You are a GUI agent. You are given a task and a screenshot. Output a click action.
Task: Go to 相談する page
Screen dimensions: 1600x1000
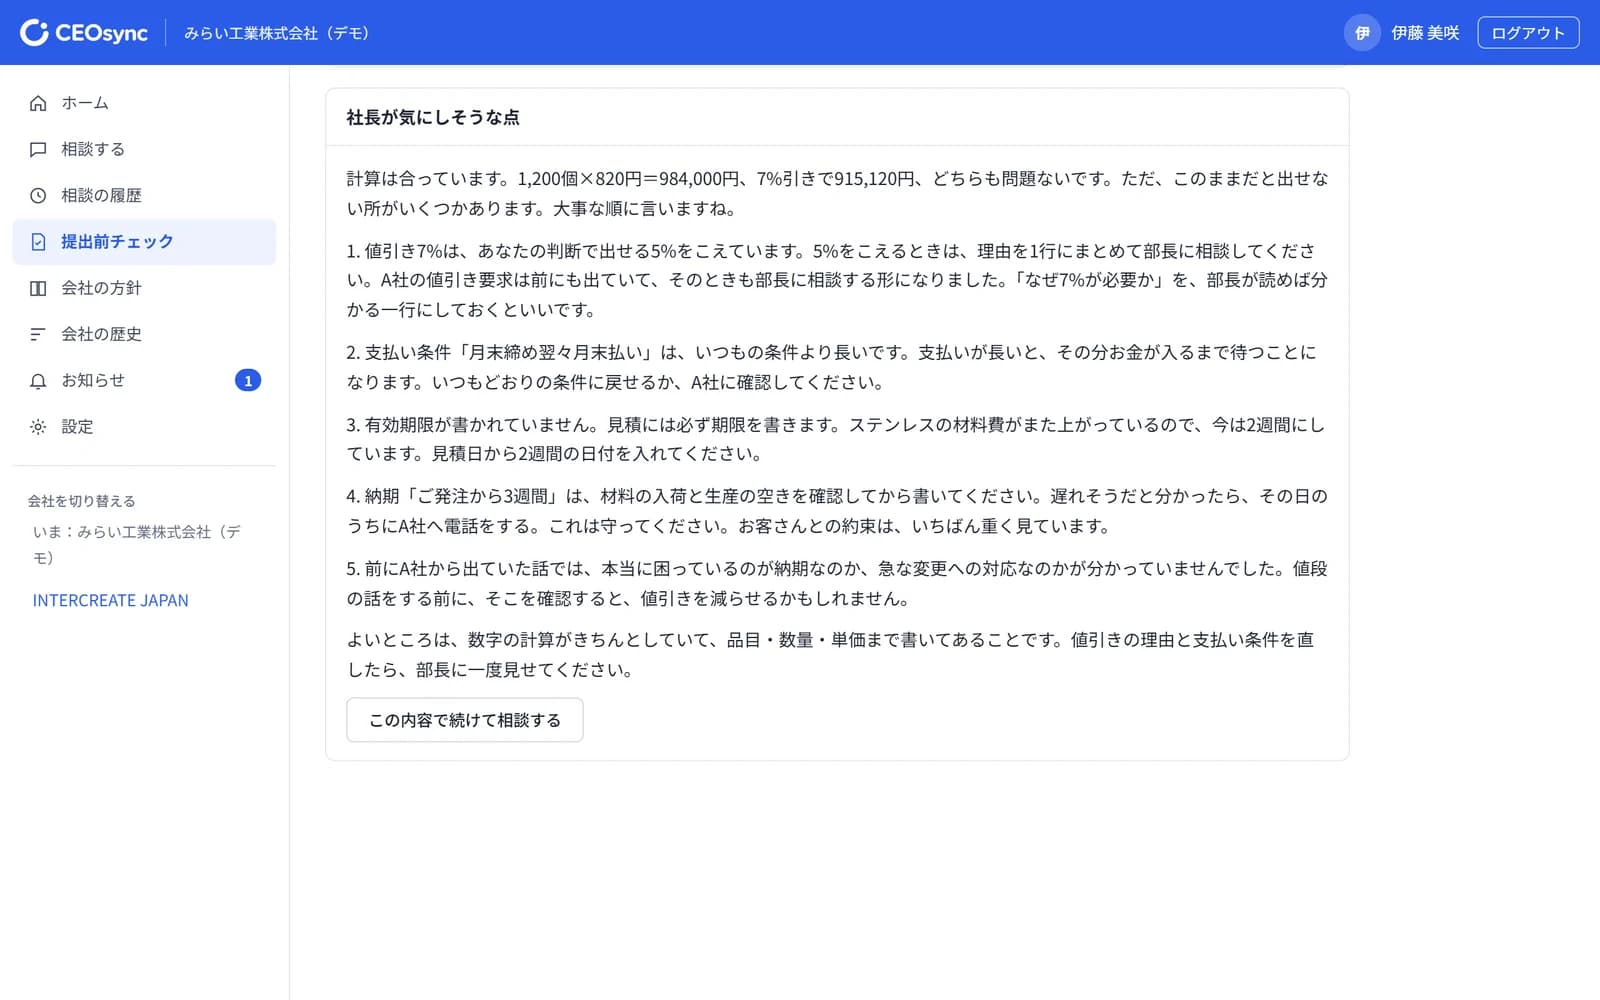click(x=144, y=149)
